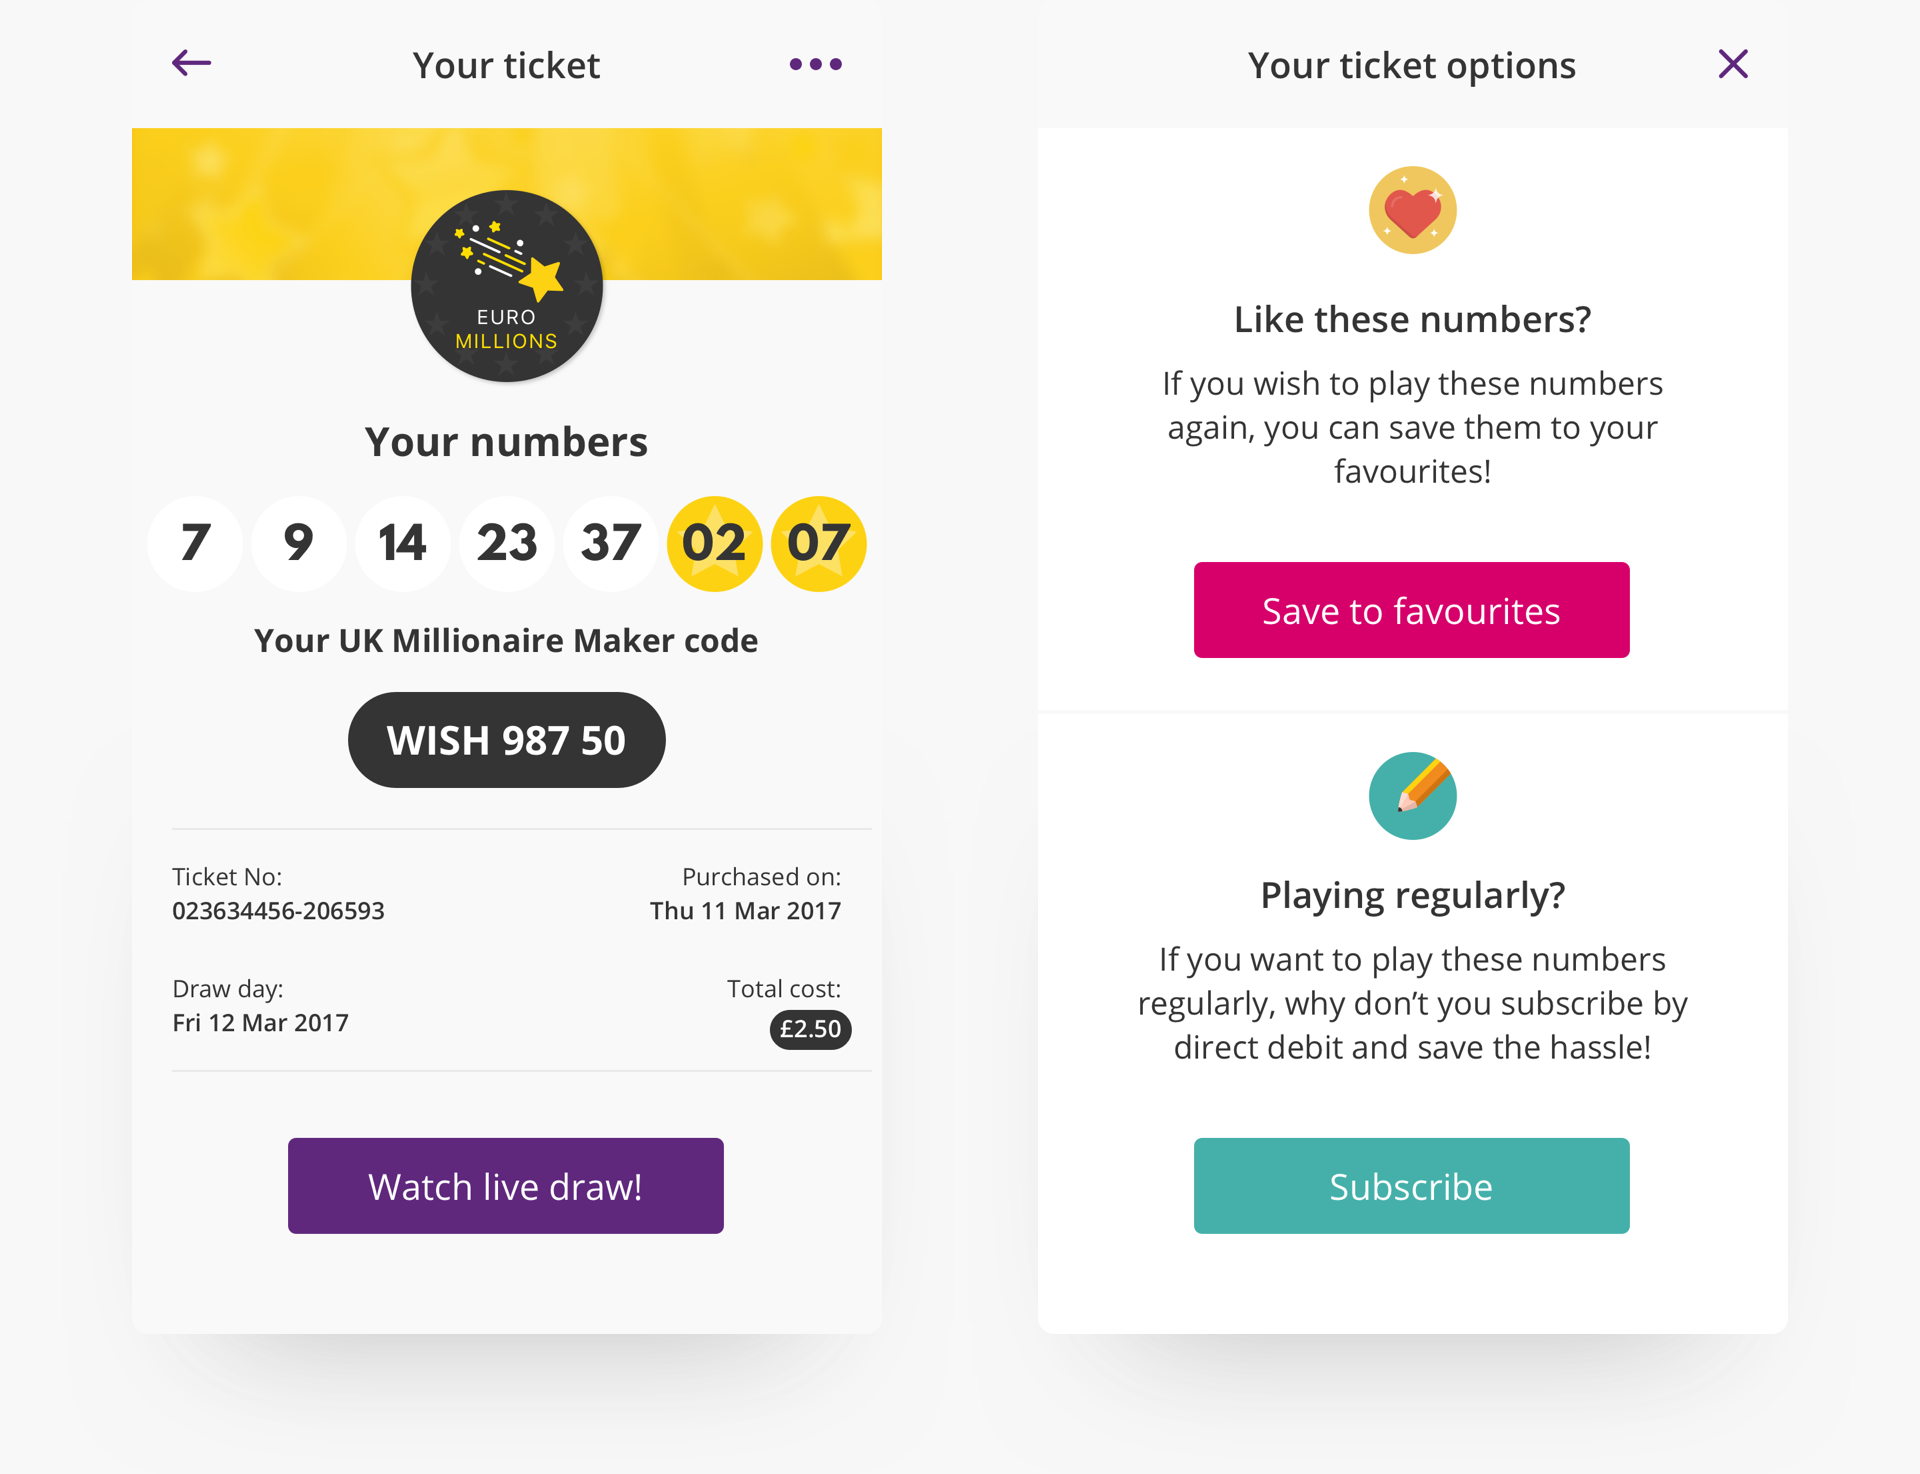Click the Subscribe button
Viewport: 1920px width, 1474px height.
1409,1188
